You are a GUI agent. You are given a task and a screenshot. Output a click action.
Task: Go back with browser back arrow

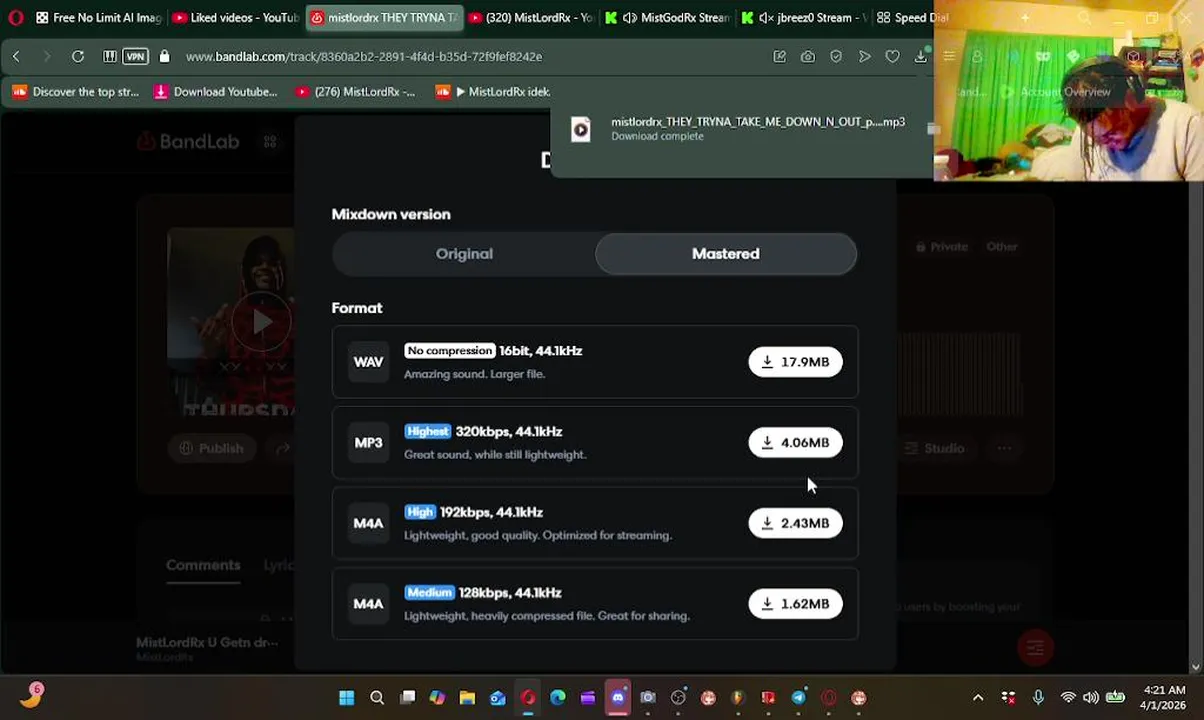[x=16, y=57]
